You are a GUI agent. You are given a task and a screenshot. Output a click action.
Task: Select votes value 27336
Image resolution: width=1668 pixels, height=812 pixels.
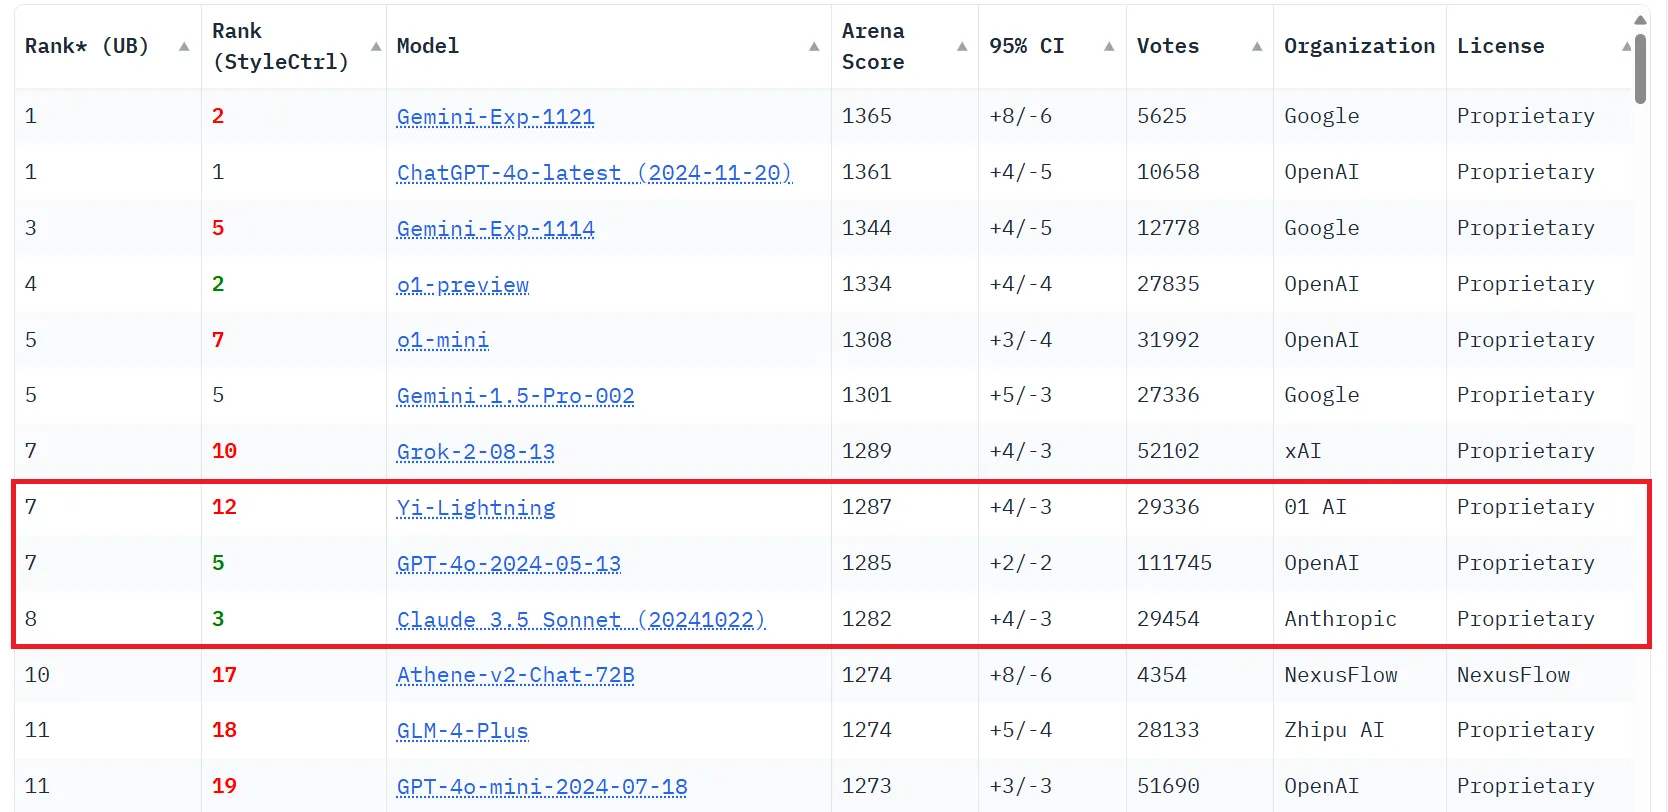pos(1168,395)
